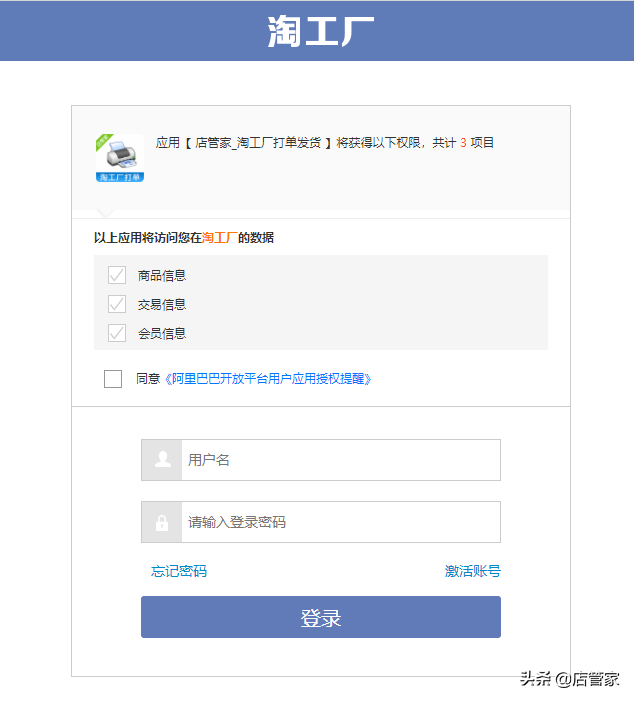Click the 淘工厂打单 printer app icon
Image resolution: width=634 pixels, height=701 pixels.
120,158
